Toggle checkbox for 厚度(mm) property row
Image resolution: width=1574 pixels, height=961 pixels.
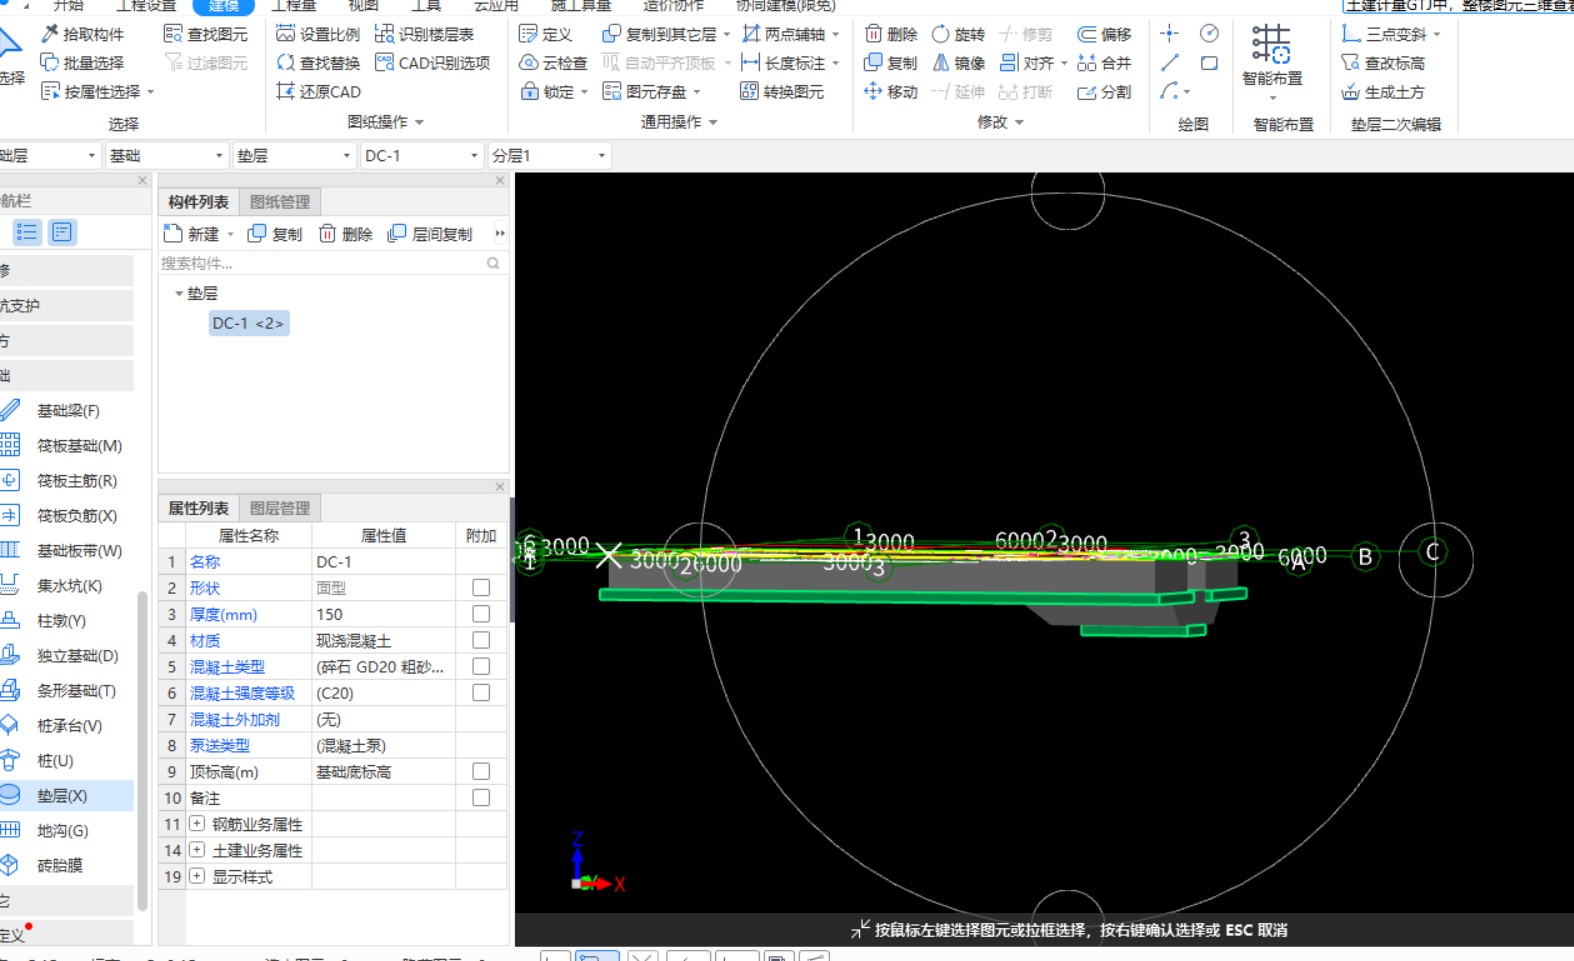481,614
